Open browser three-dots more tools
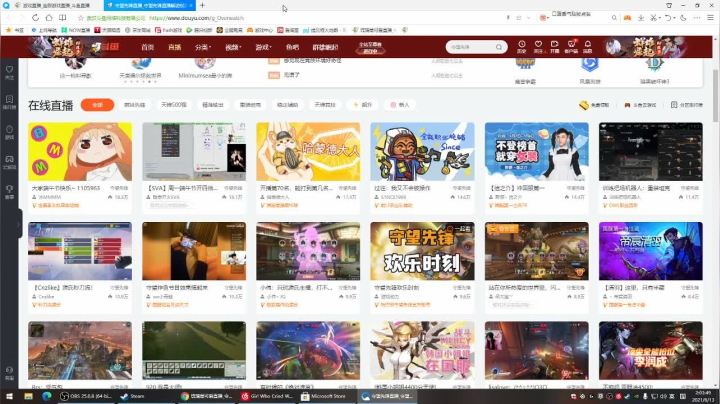This screenshot has height=404, width=720. pyautogui.click(x=697, y=17)
